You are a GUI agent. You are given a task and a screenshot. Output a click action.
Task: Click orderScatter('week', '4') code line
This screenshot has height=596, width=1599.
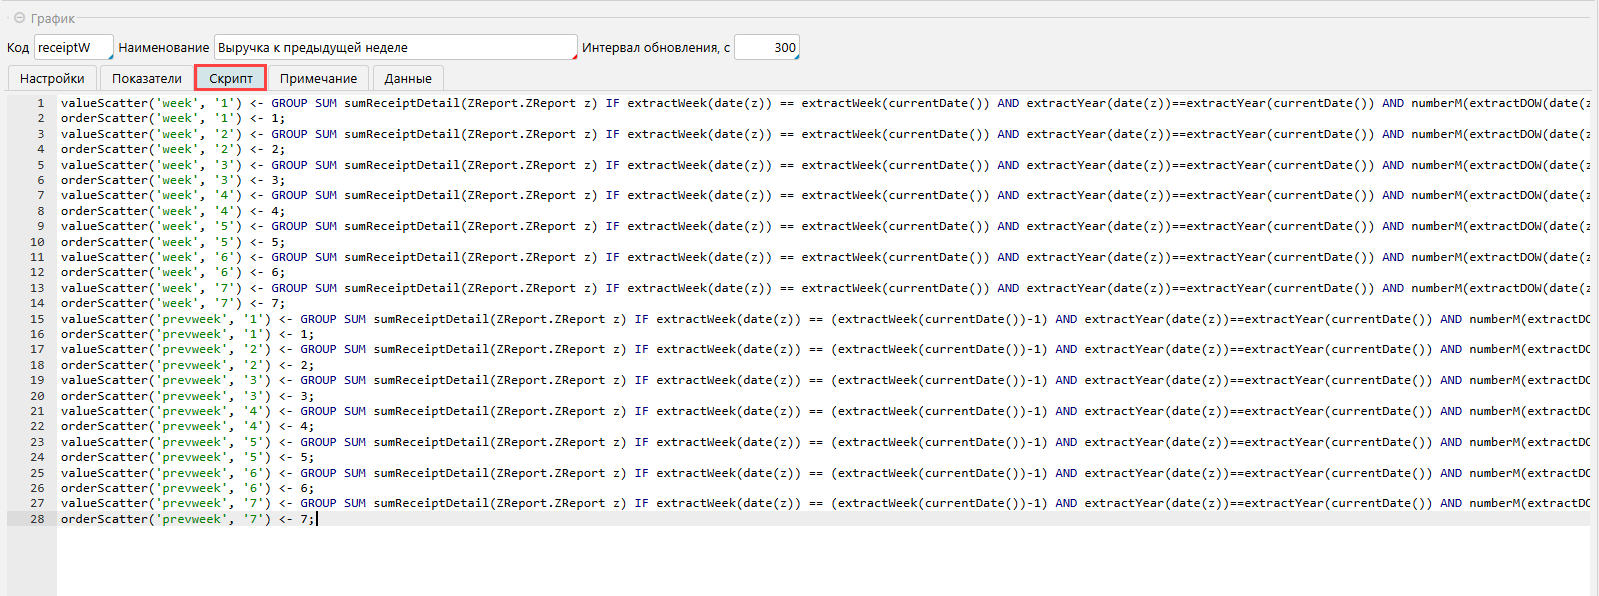(x=172, y=211)
